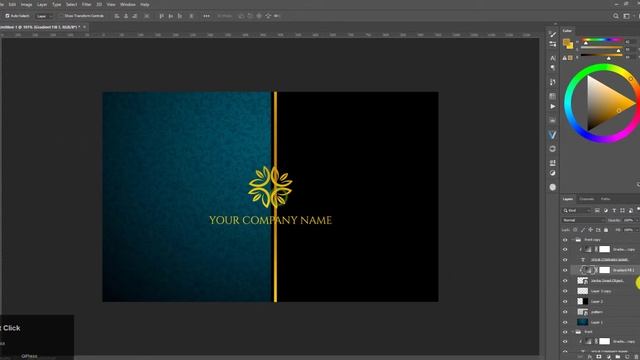Click the gold logo on the canvas
This screenshot has height=360, width=640.
(270, 186)
